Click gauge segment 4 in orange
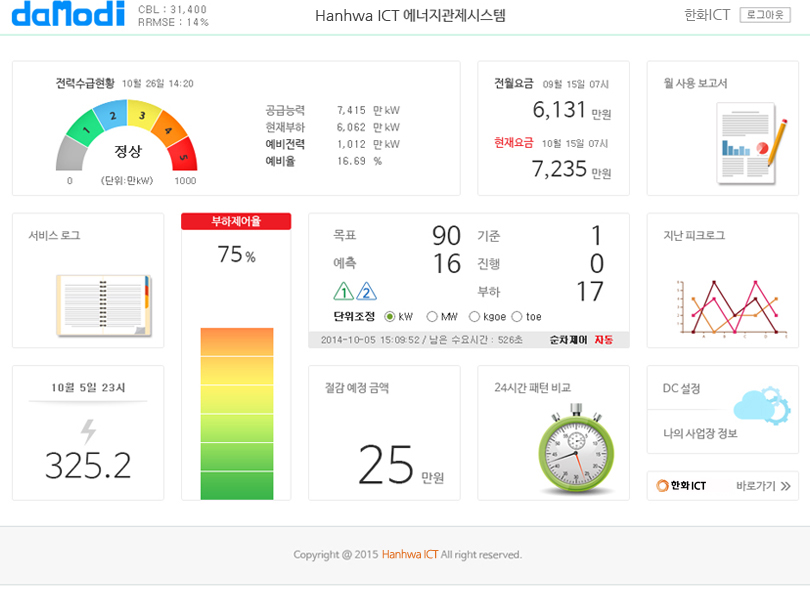 [168, 129]
